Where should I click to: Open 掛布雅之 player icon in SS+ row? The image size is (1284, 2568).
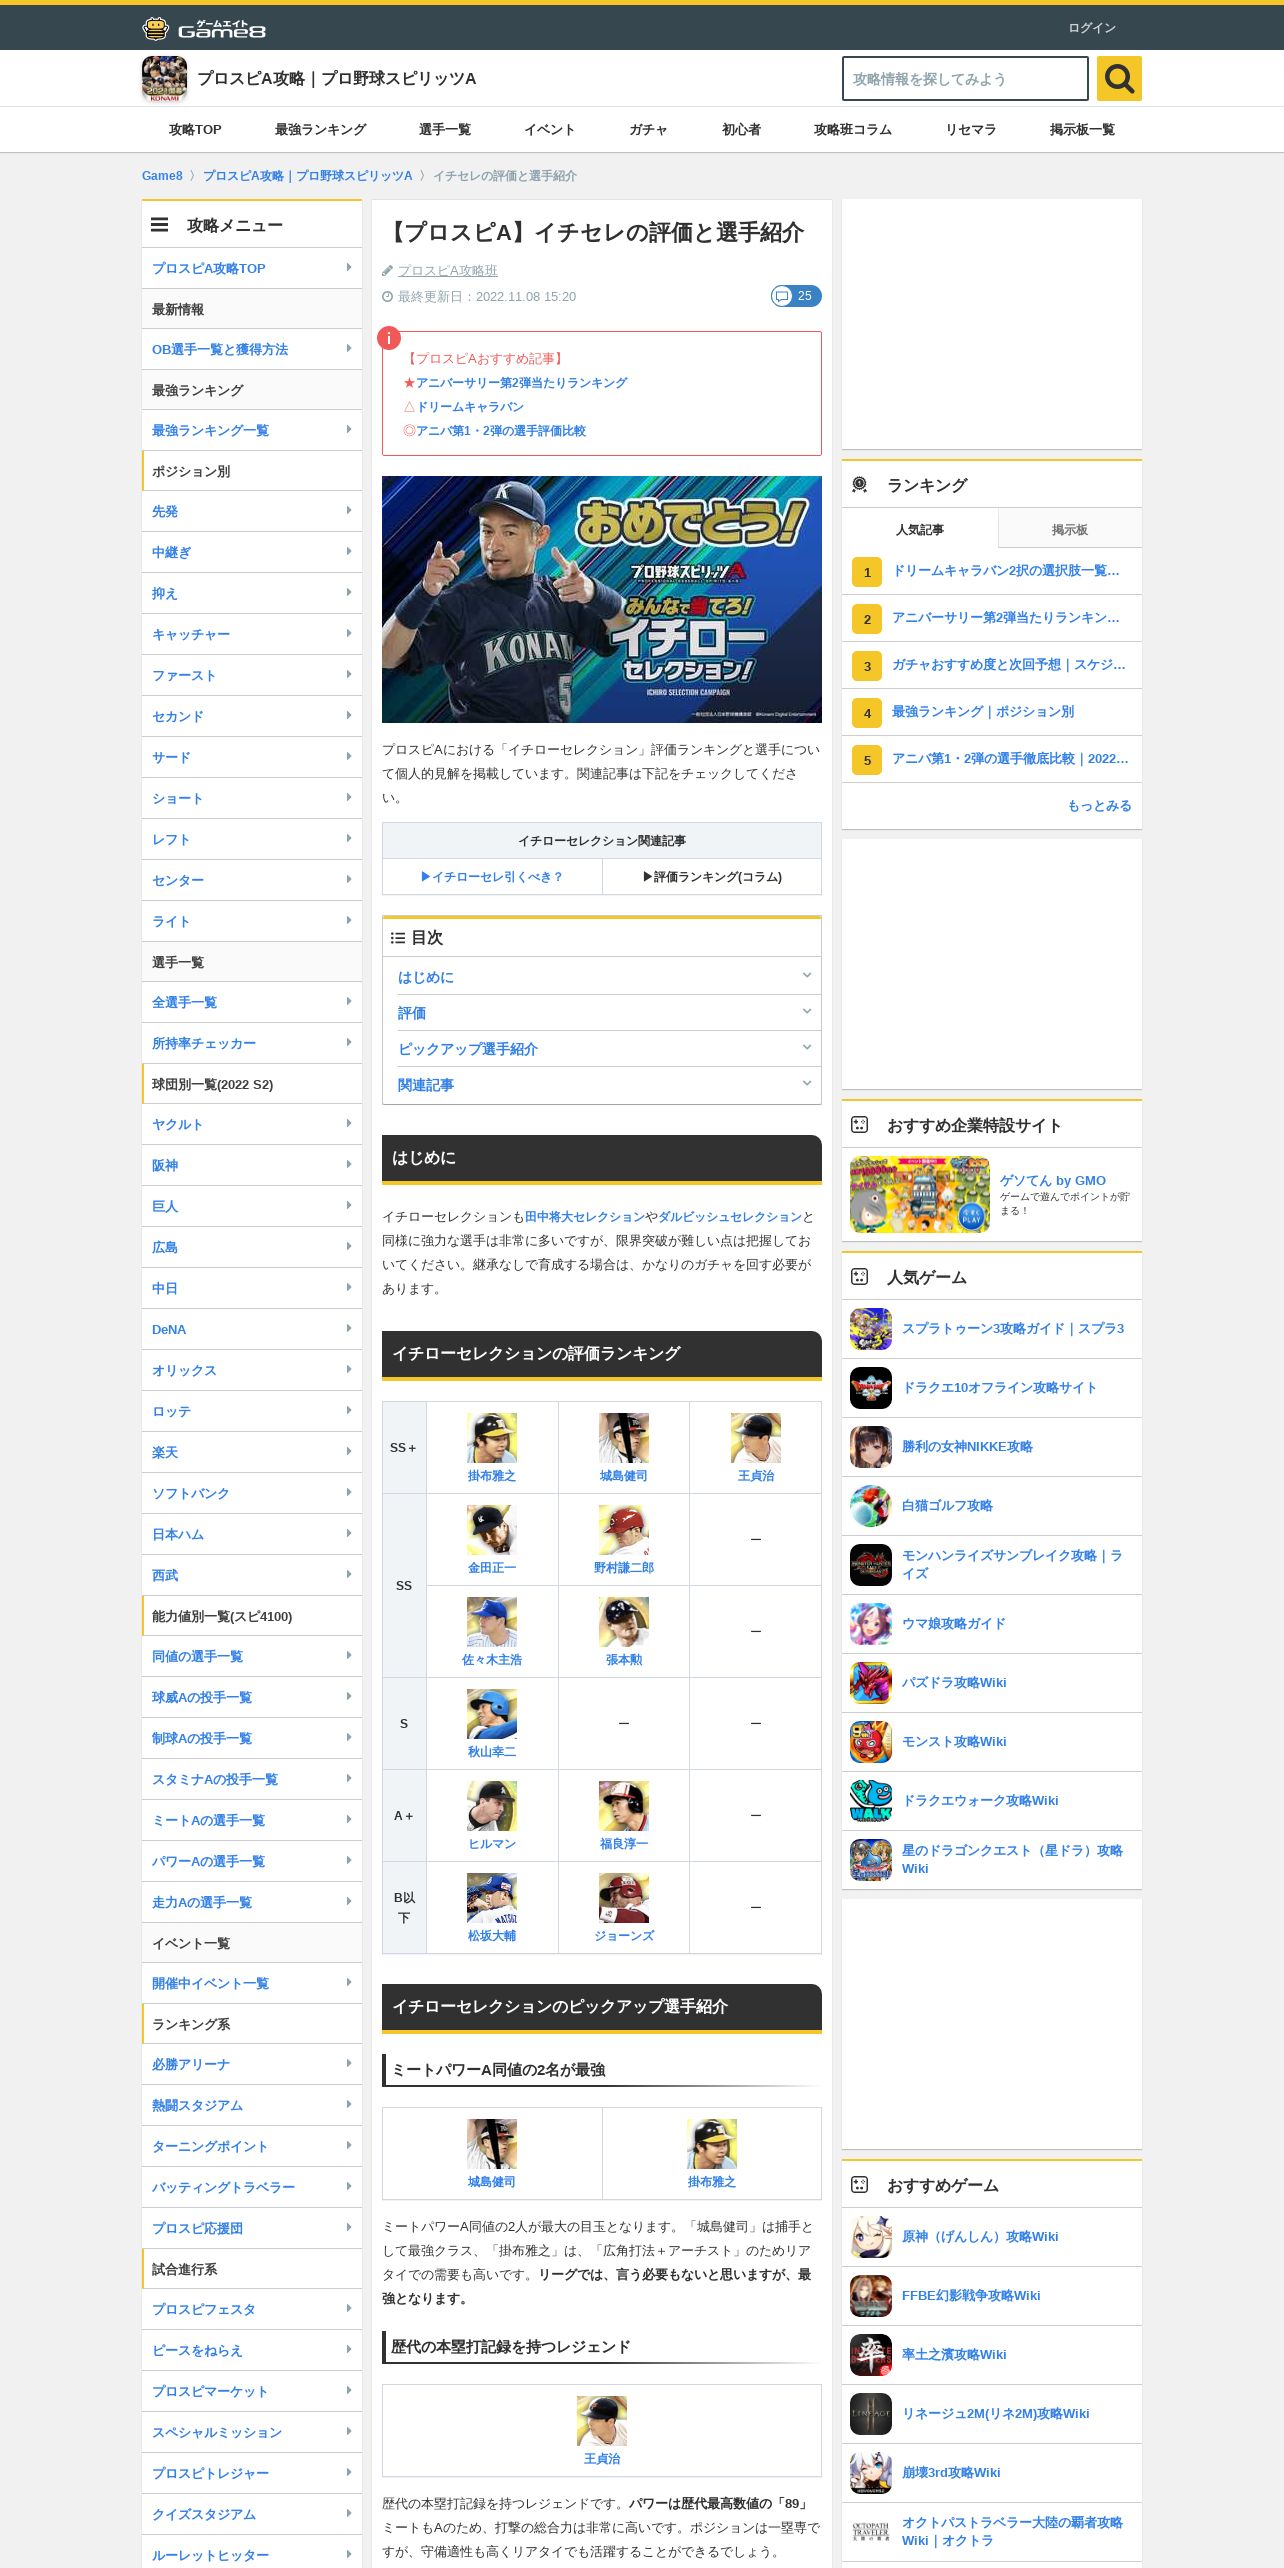pos(492,1438)
